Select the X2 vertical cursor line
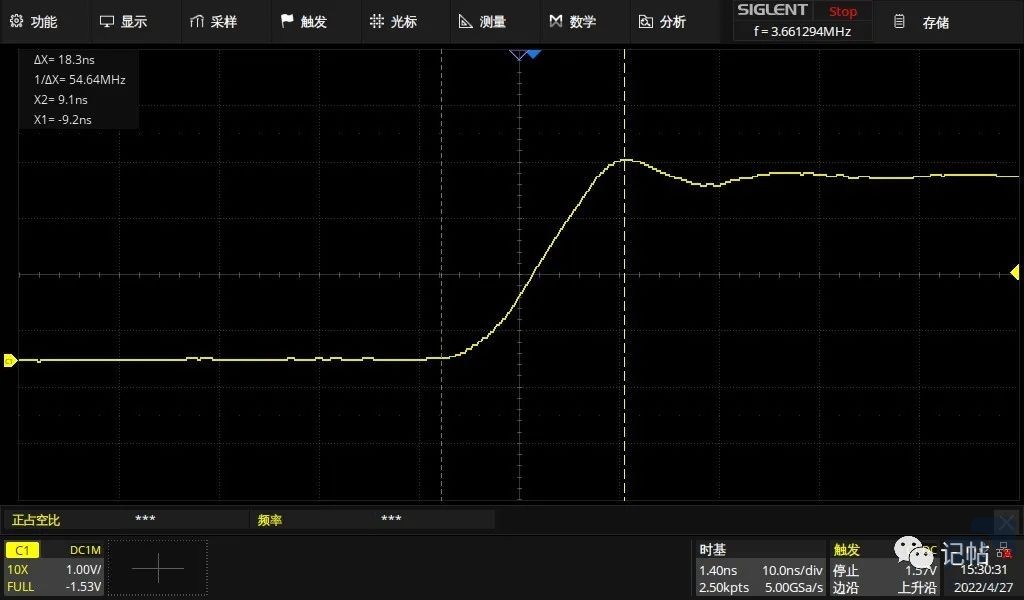The image size is (1024, 600). point(624,275)
